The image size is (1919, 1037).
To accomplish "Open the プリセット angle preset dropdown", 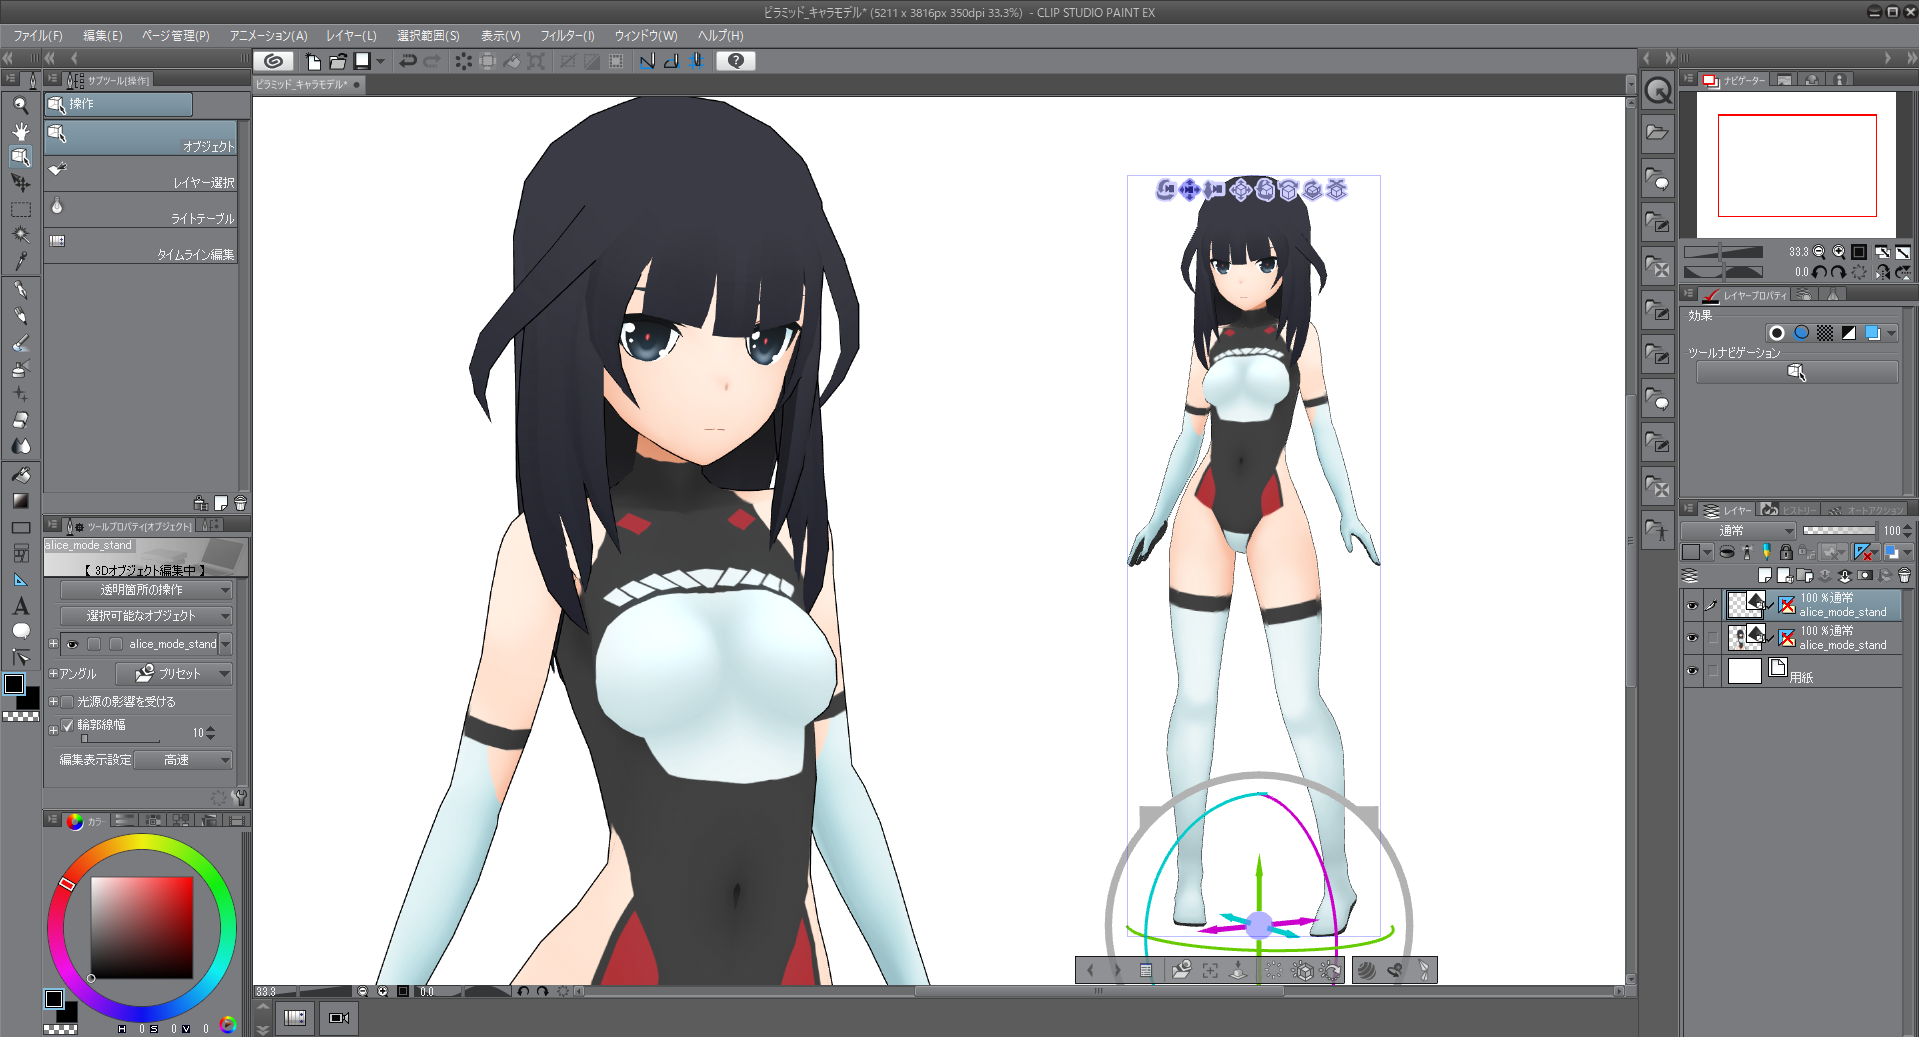I will click(x=174, y=674).
